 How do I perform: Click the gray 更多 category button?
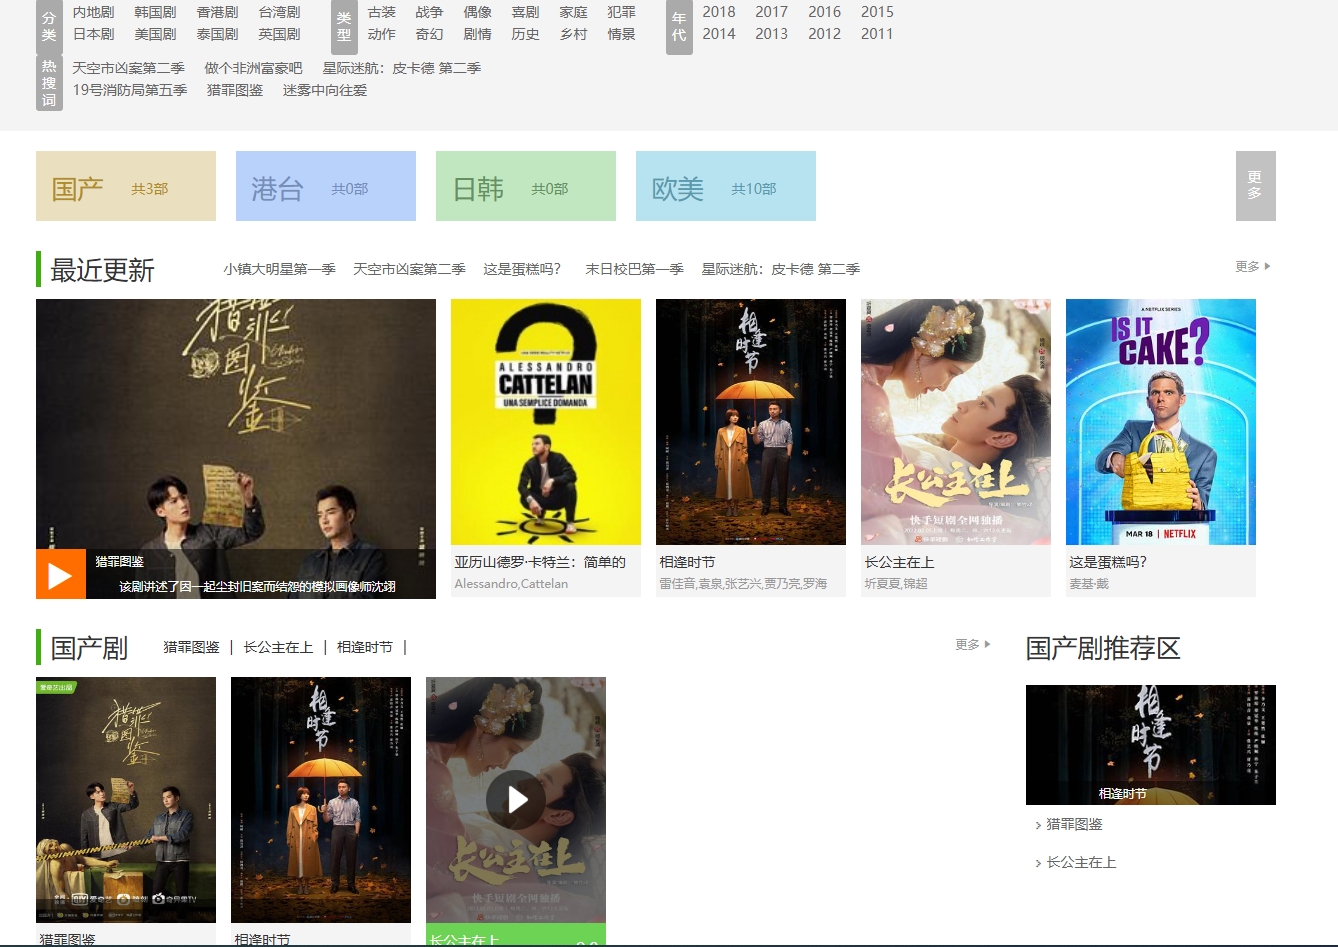pos(1255,185)
